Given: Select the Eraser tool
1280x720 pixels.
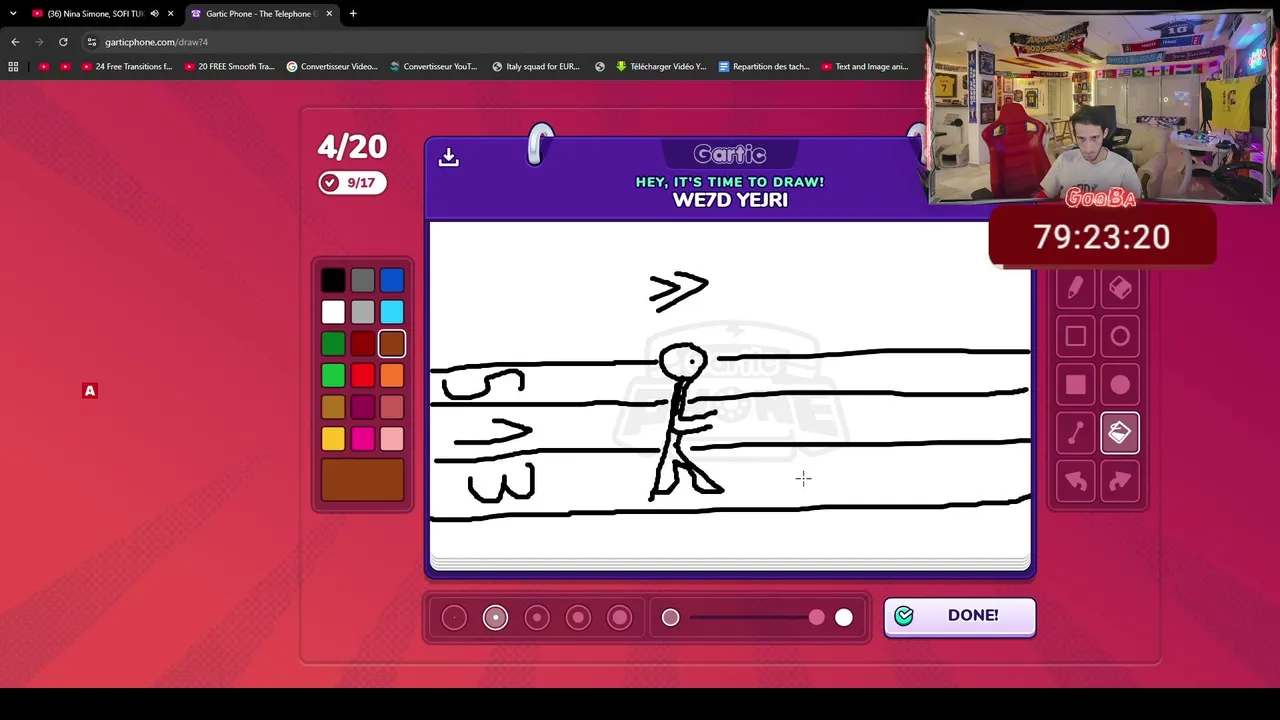Looking at the screenshot, I should [x=1120, y=289].
